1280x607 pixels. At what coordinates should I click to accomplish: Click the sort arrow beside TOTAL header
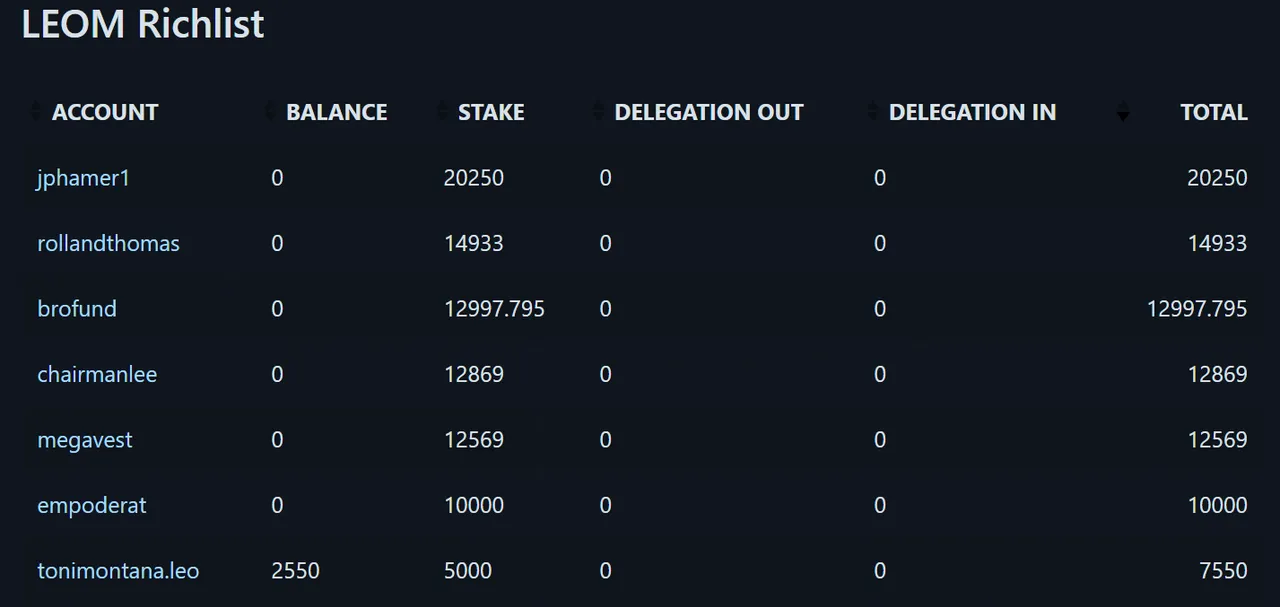click(x=1123, y=112)
